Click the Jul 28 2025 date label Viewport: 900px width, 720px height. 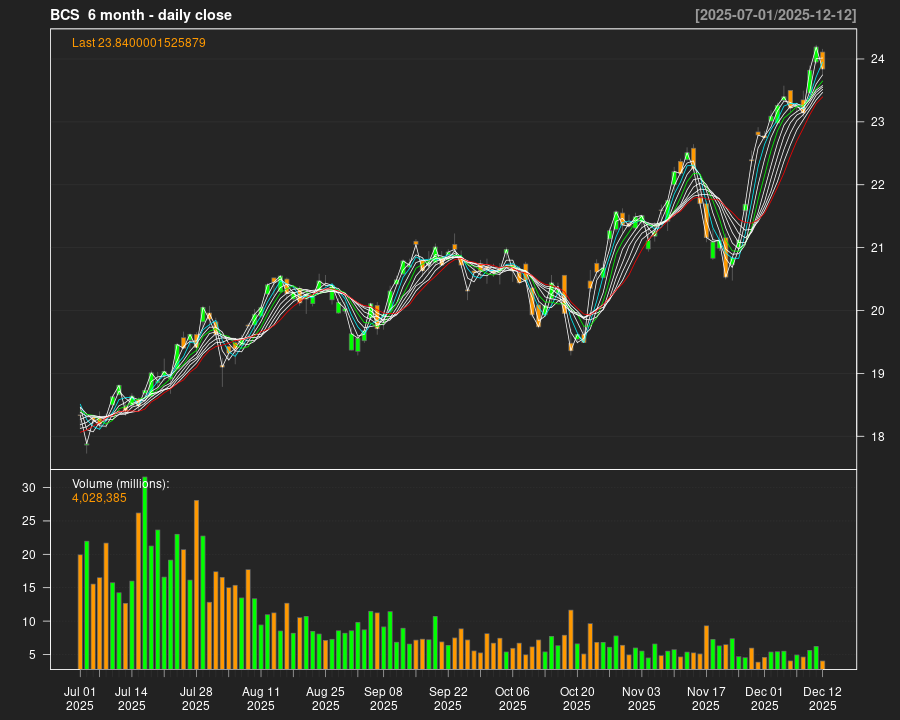(196, 698)
